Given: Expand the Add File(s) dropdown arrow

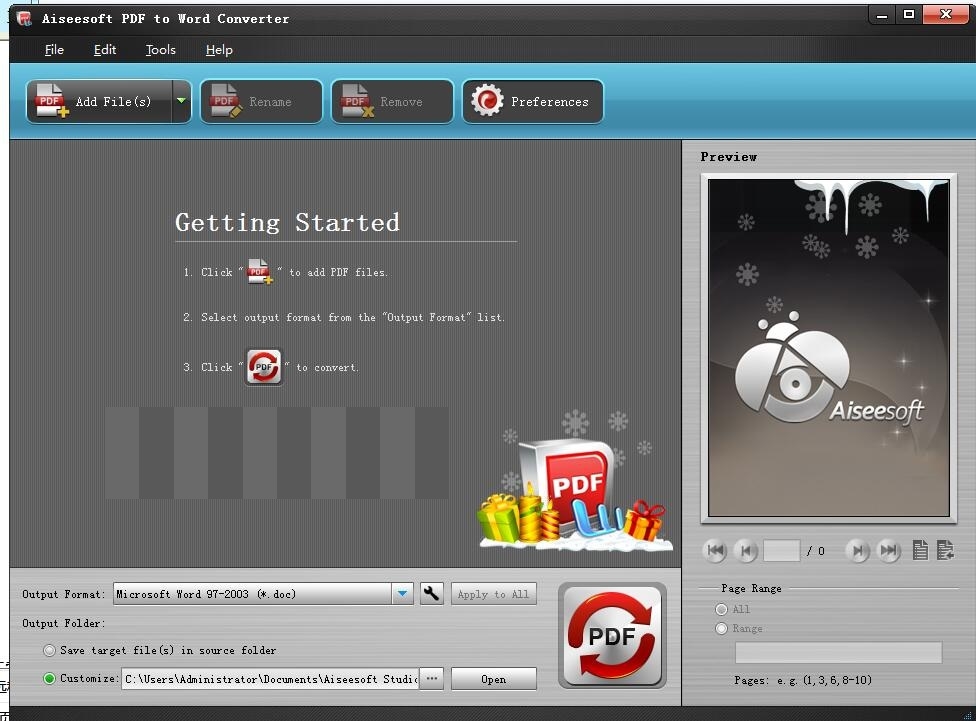Looking at the screenshot, I should click(181, 101).
